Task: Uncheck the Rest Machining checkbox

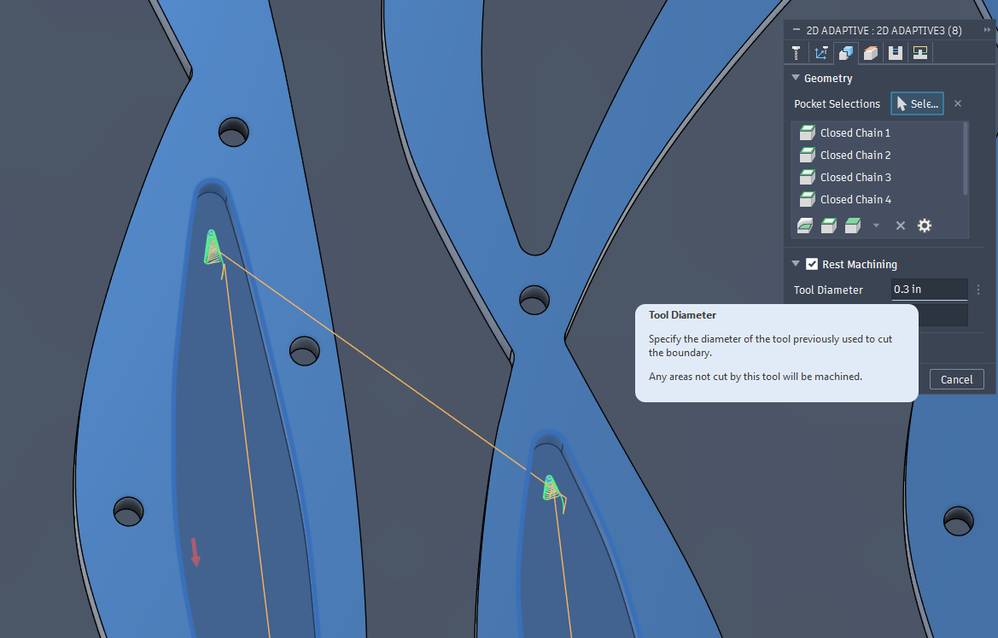Action: coord(812,264)
